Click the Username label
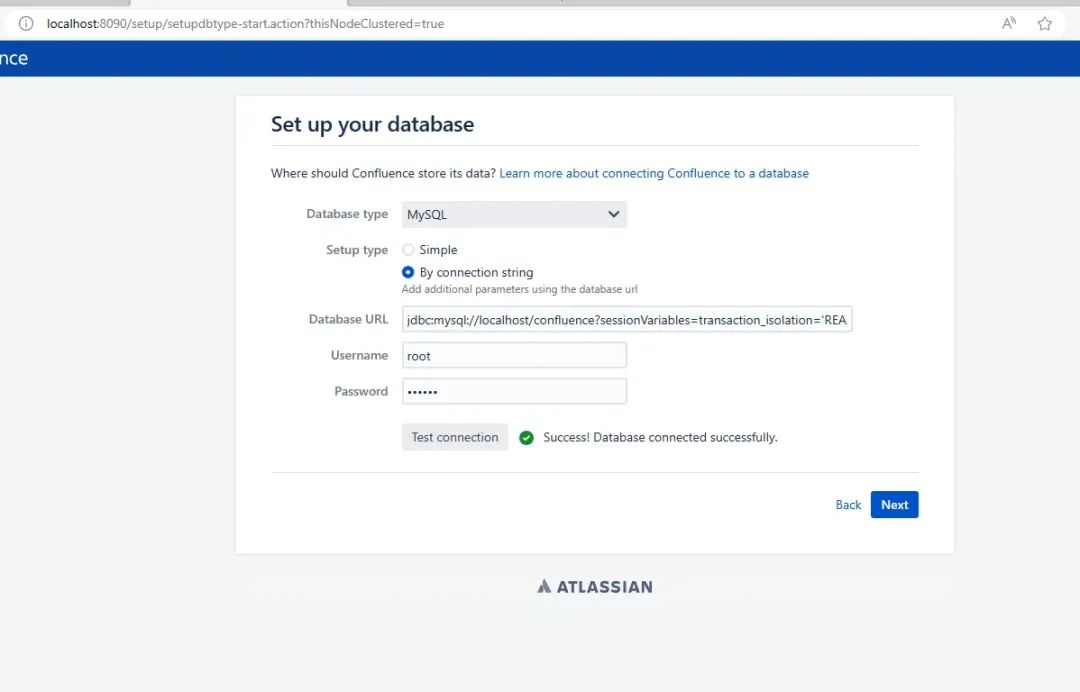This screenshot has height=692, width=1080. click(360, 355)
